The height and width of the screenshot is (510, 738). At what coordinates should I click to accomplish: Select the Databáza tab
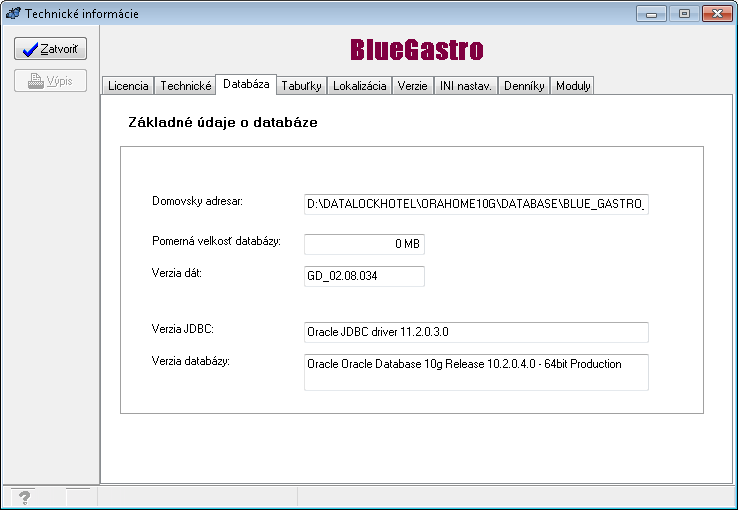pos(246,84)
